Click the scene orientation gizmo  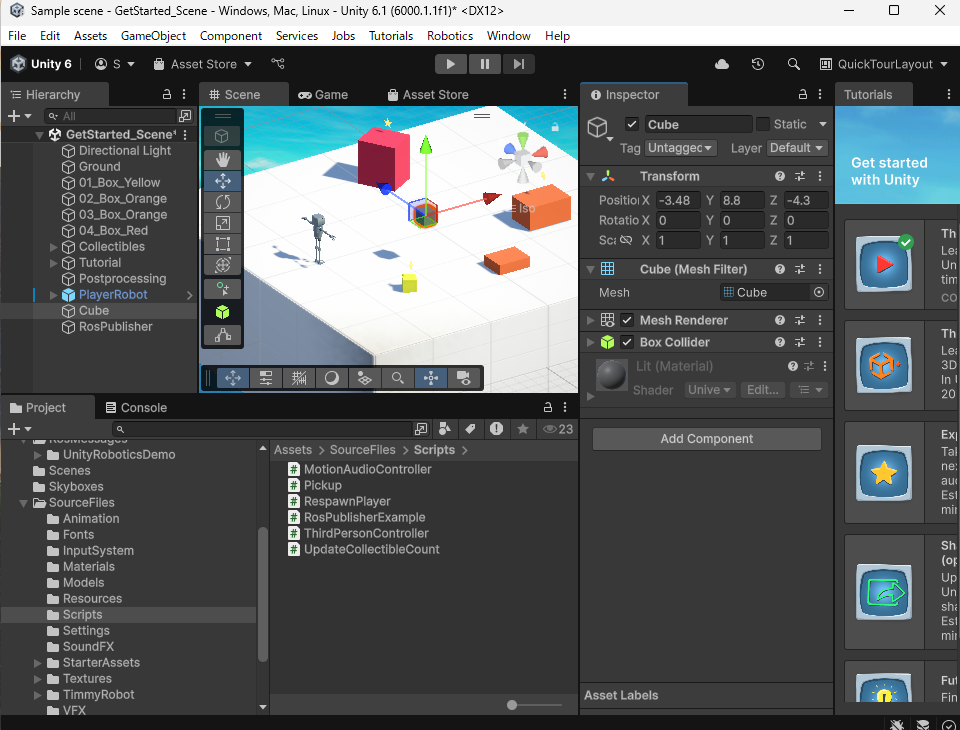[522, 158]
